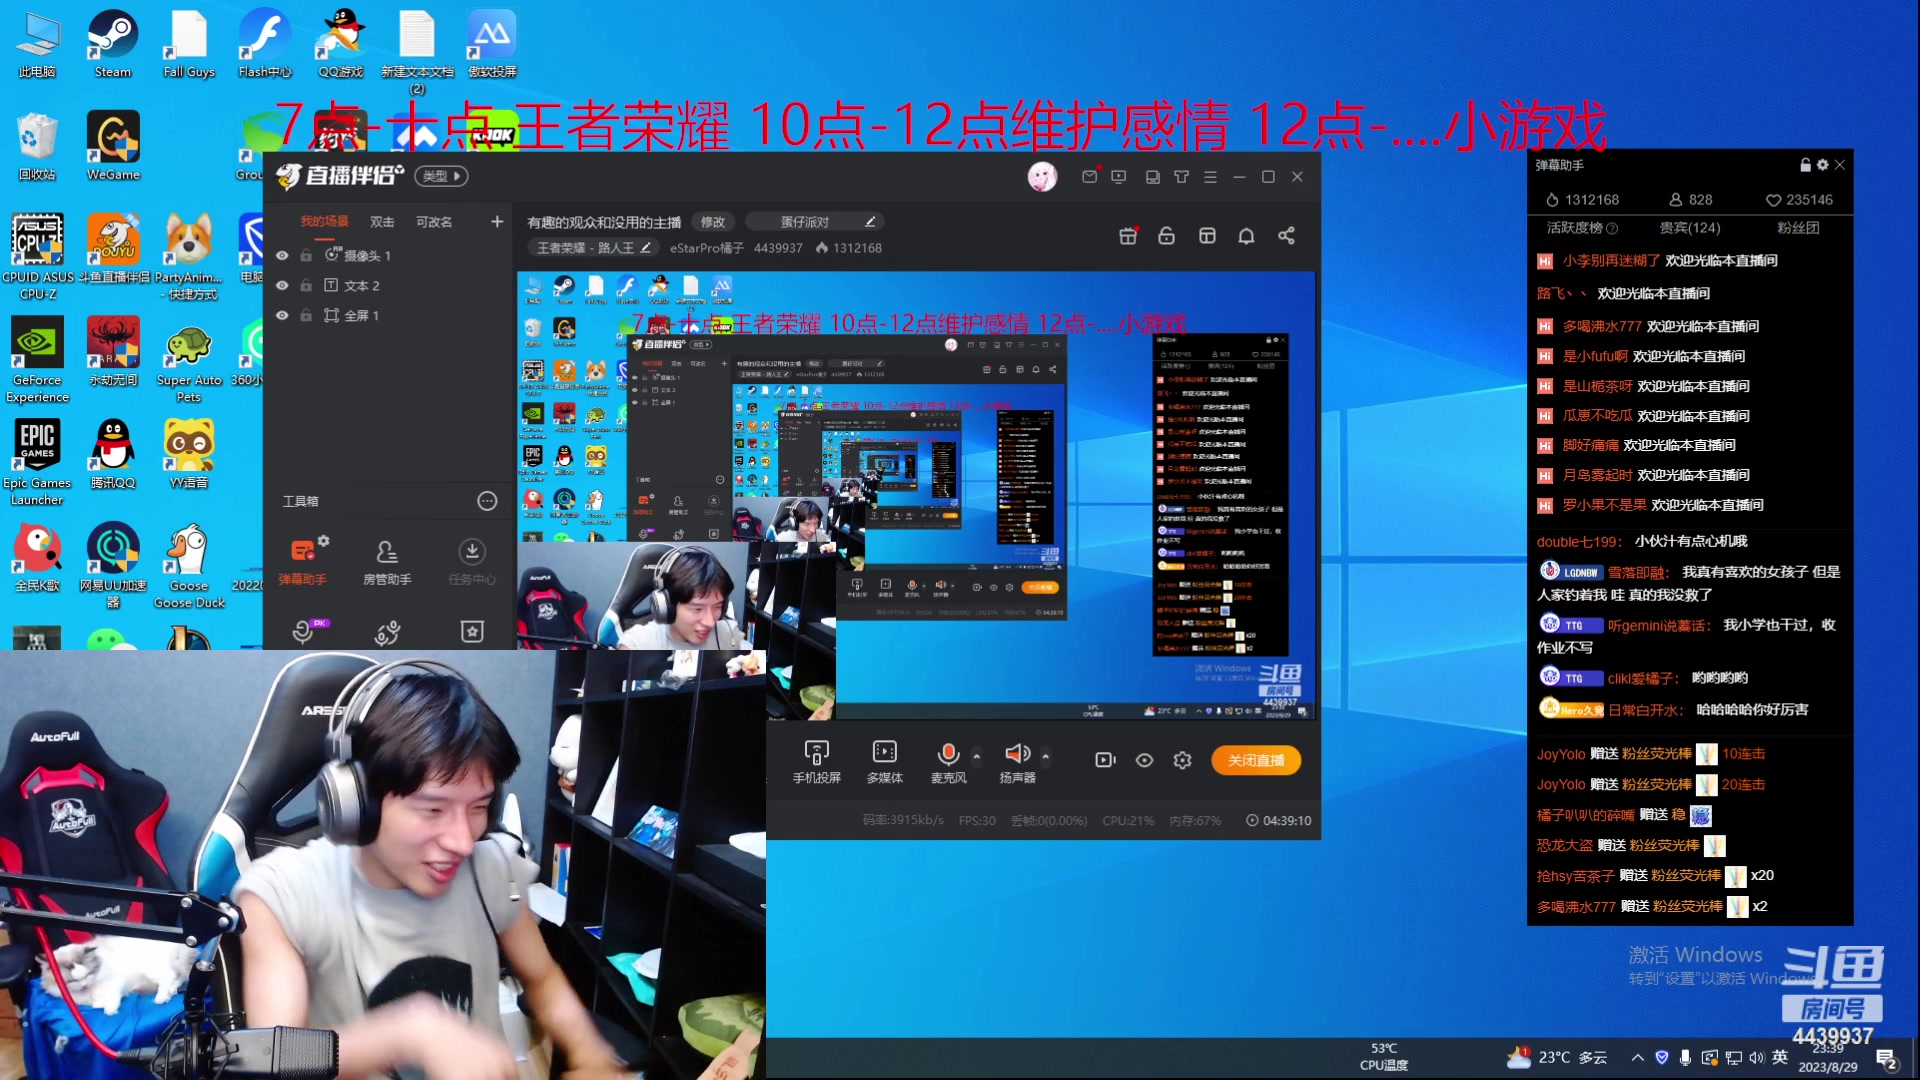Image resolution: width=1920 pixels, height=1080 pixels.
Task: Click the username JoyYolo with 10连击
Action: point(1561,754)
